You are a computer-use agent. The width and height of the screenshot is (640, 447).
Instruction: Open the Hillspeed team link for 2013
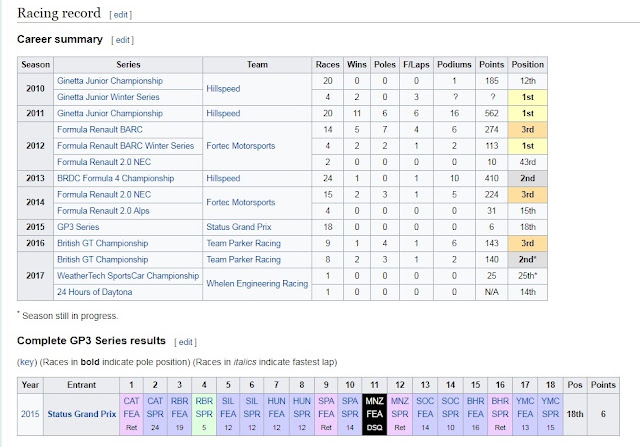click(223, 178)
